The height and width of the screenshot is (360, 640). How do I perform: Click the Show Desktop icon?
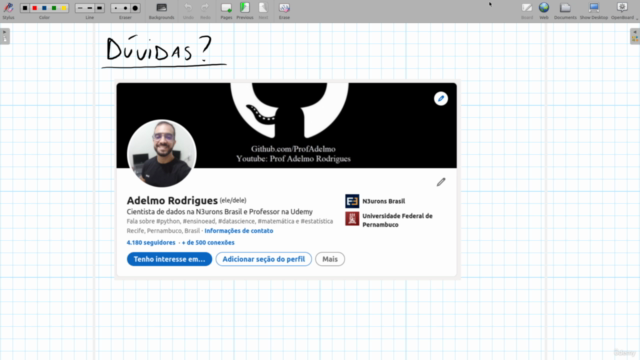pos(594,10)
